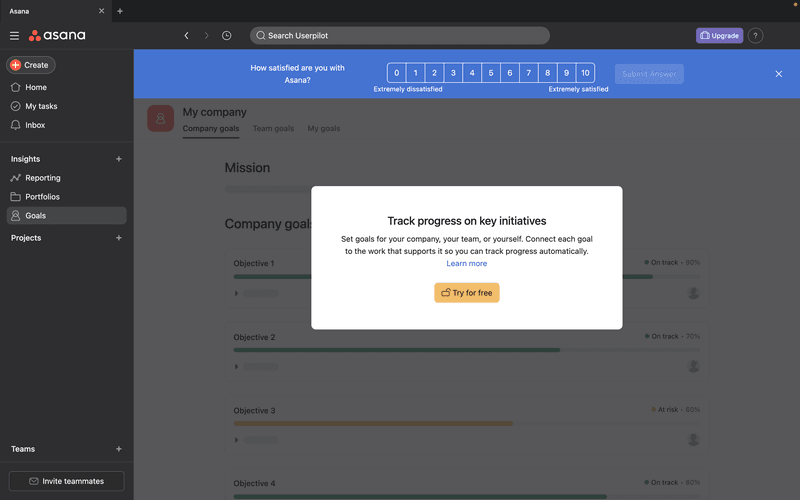The width and height of the screenshot is (800, 500).
Task: Add a new team with plus icon
Action: coord(118,449)
